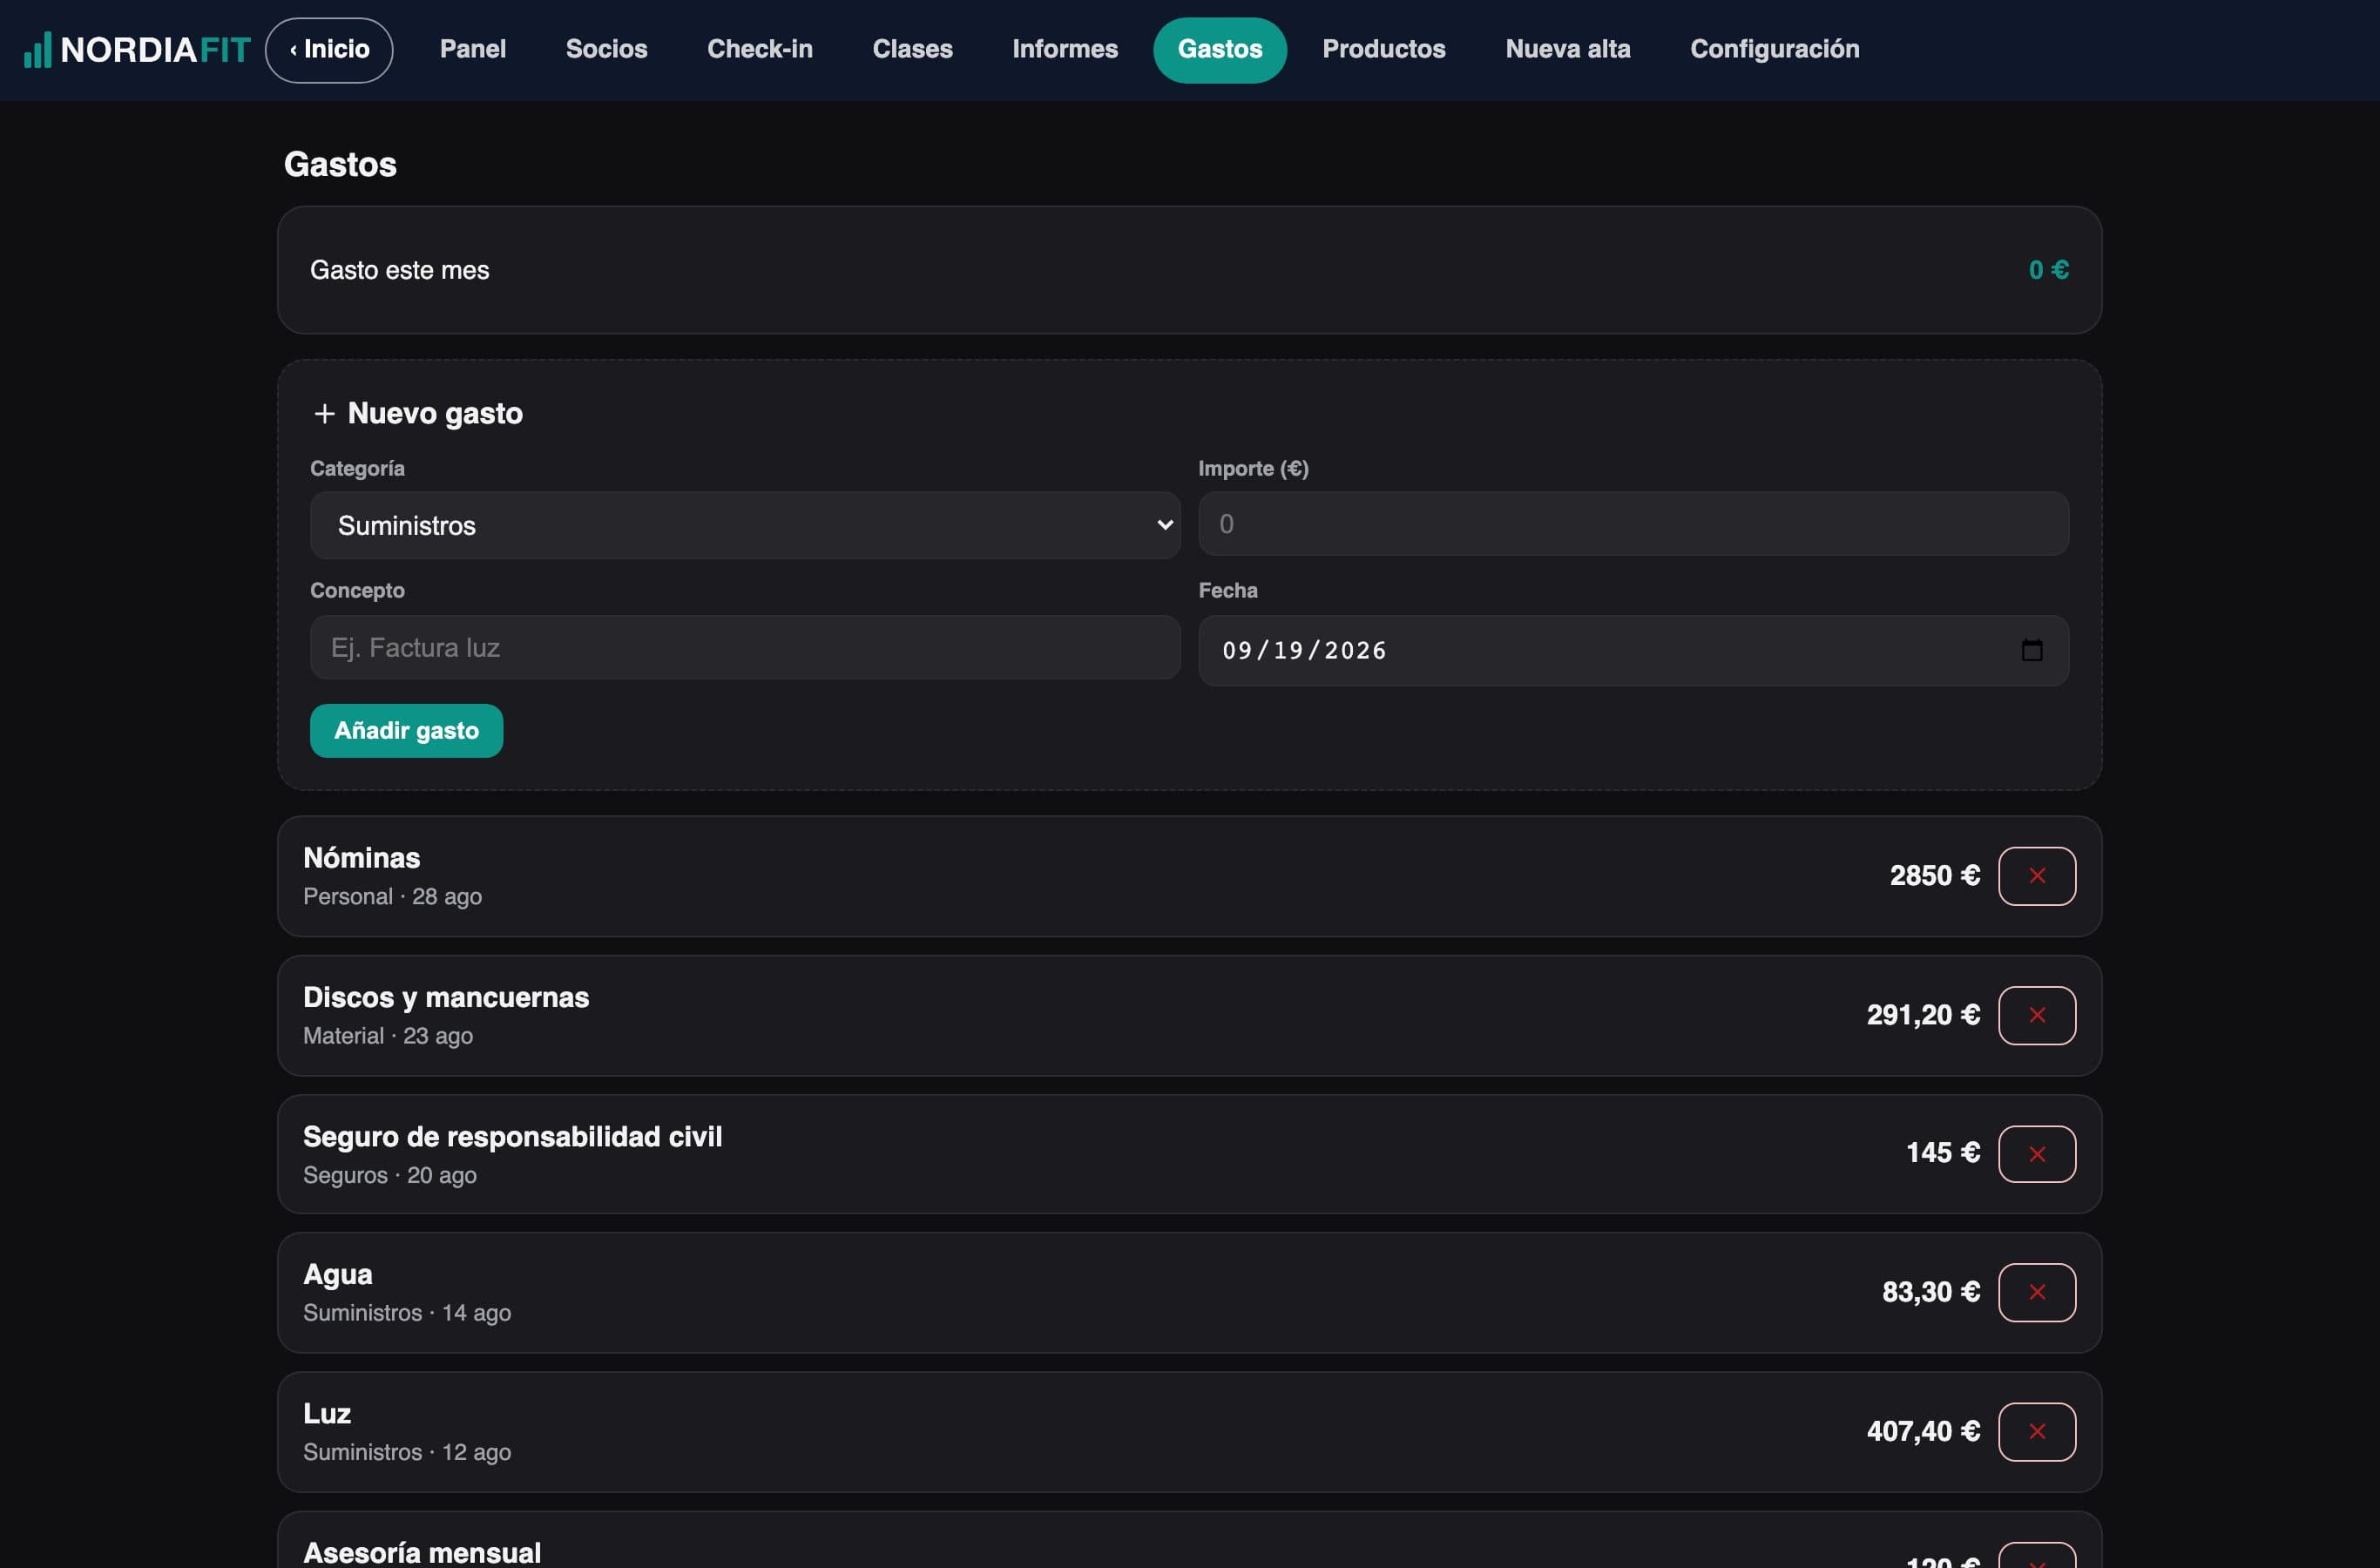Click the plus icon beside Nuevo gasto
Viewport: 2380px width, 1568px height.
(x=324, y=413)
